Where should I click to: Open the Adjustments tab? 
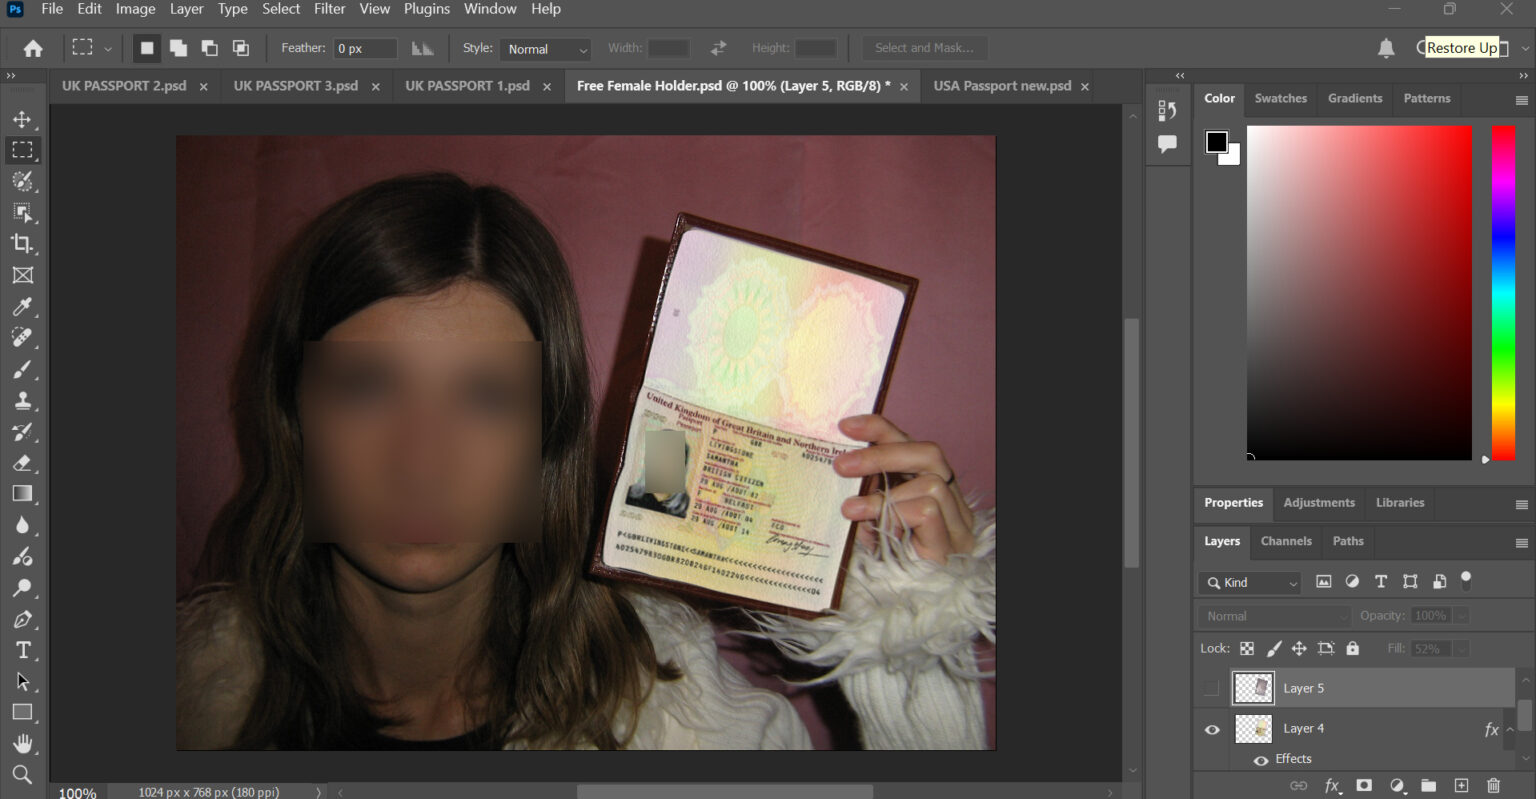point(1319,503)
